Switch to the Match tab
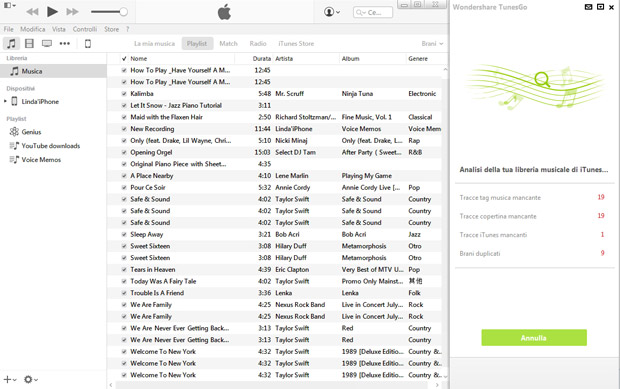620x389 pixels. (x=229, y=43)
